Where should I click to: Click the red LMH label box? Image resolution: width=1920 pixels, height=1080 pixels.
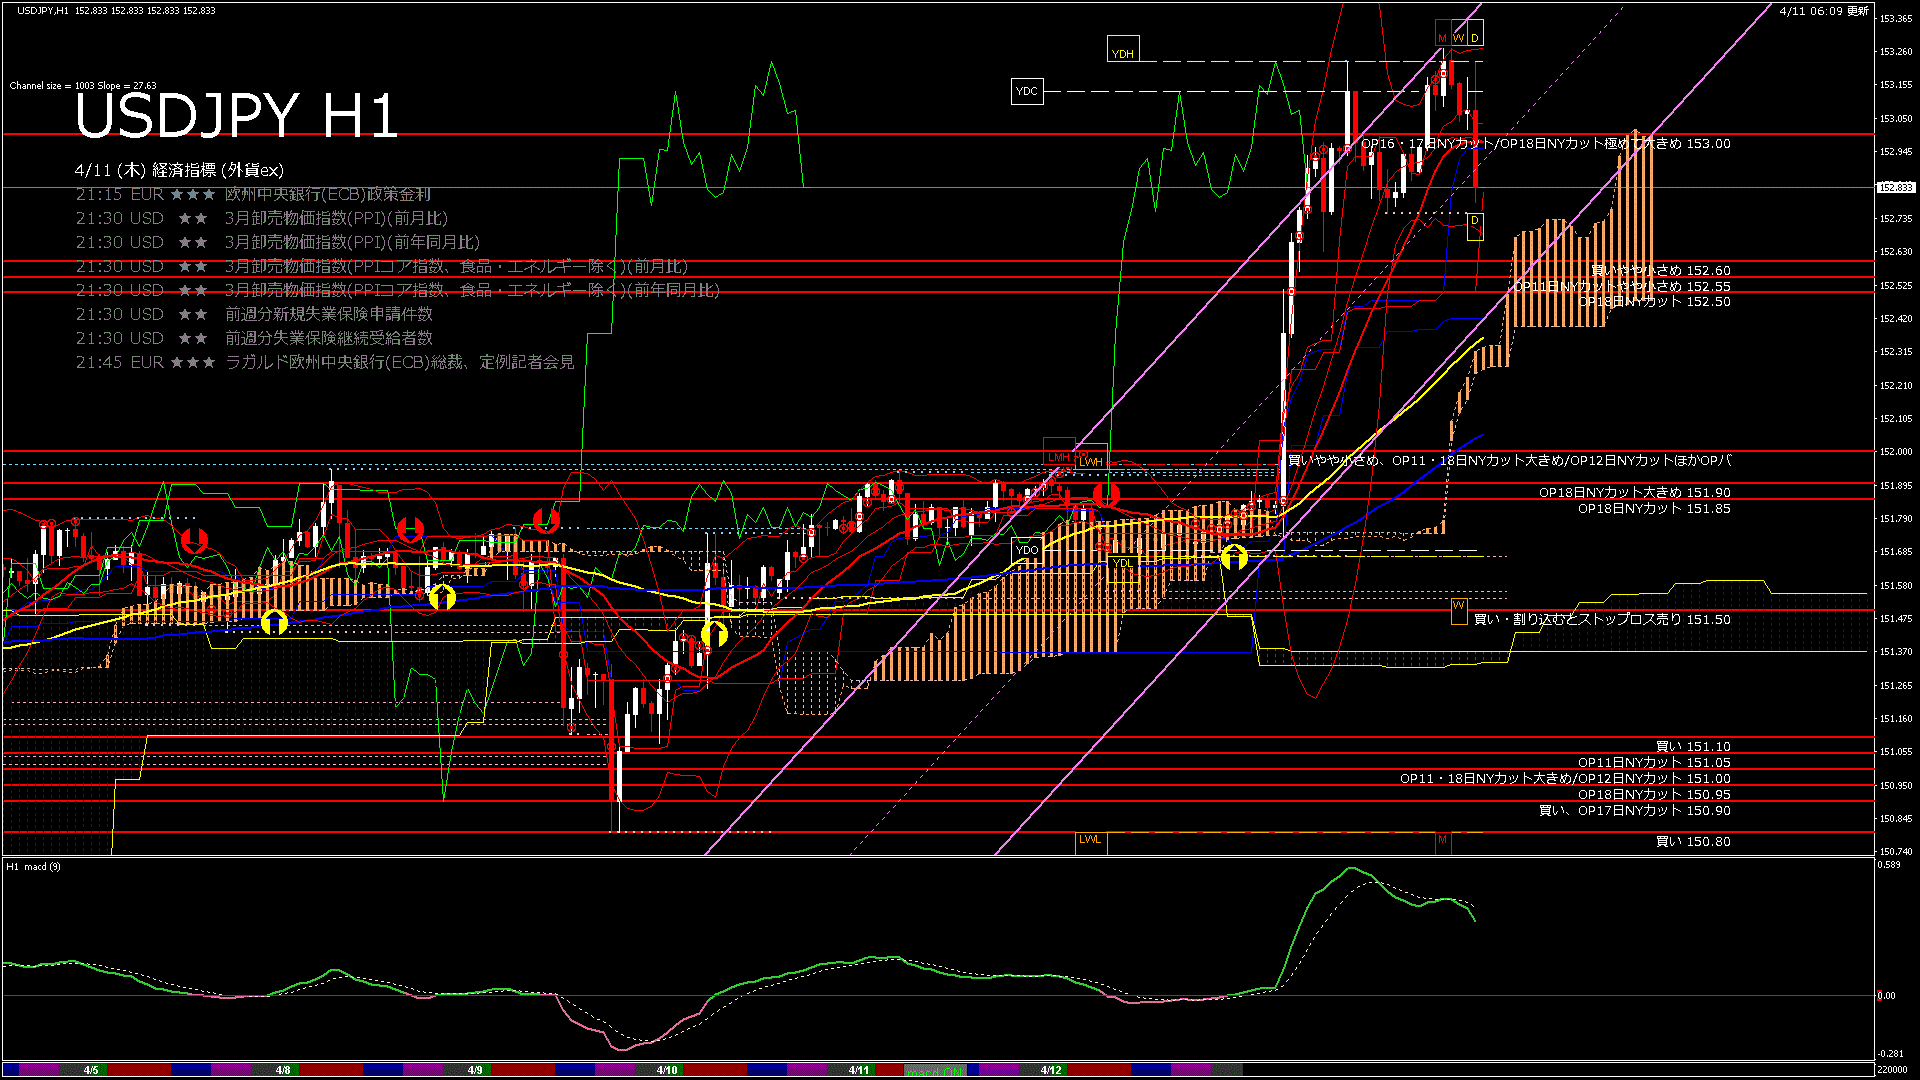tap(1059, 451)
